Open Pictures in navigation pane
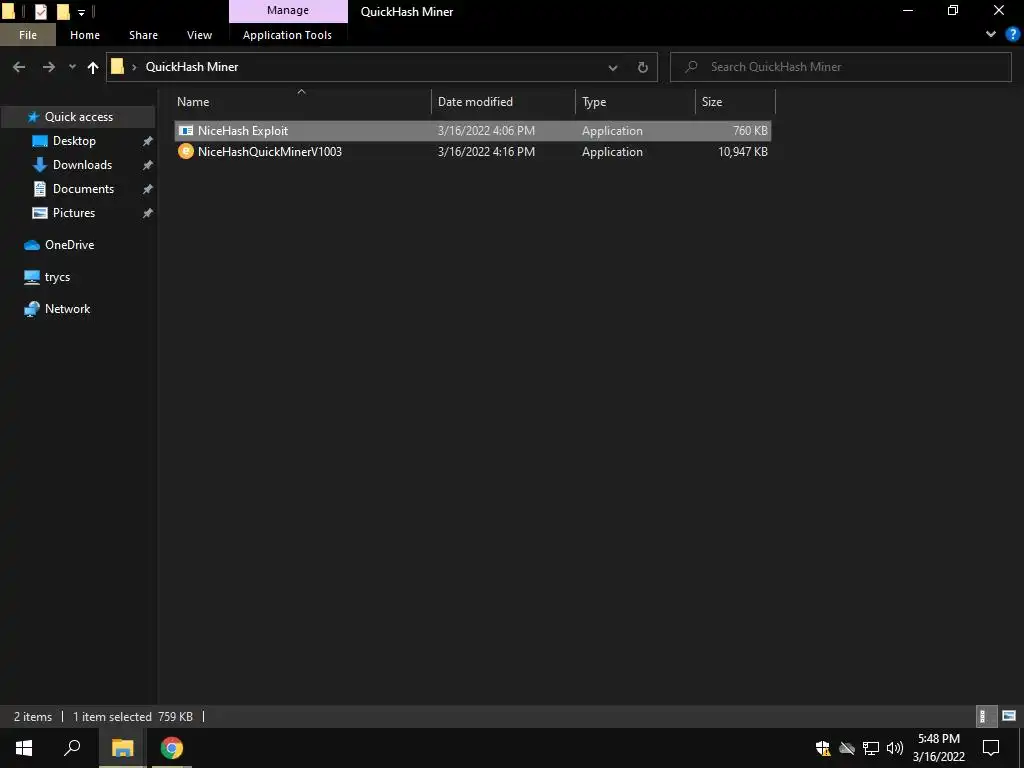The height and width of the screenshot is (768, 1024). 74,213
